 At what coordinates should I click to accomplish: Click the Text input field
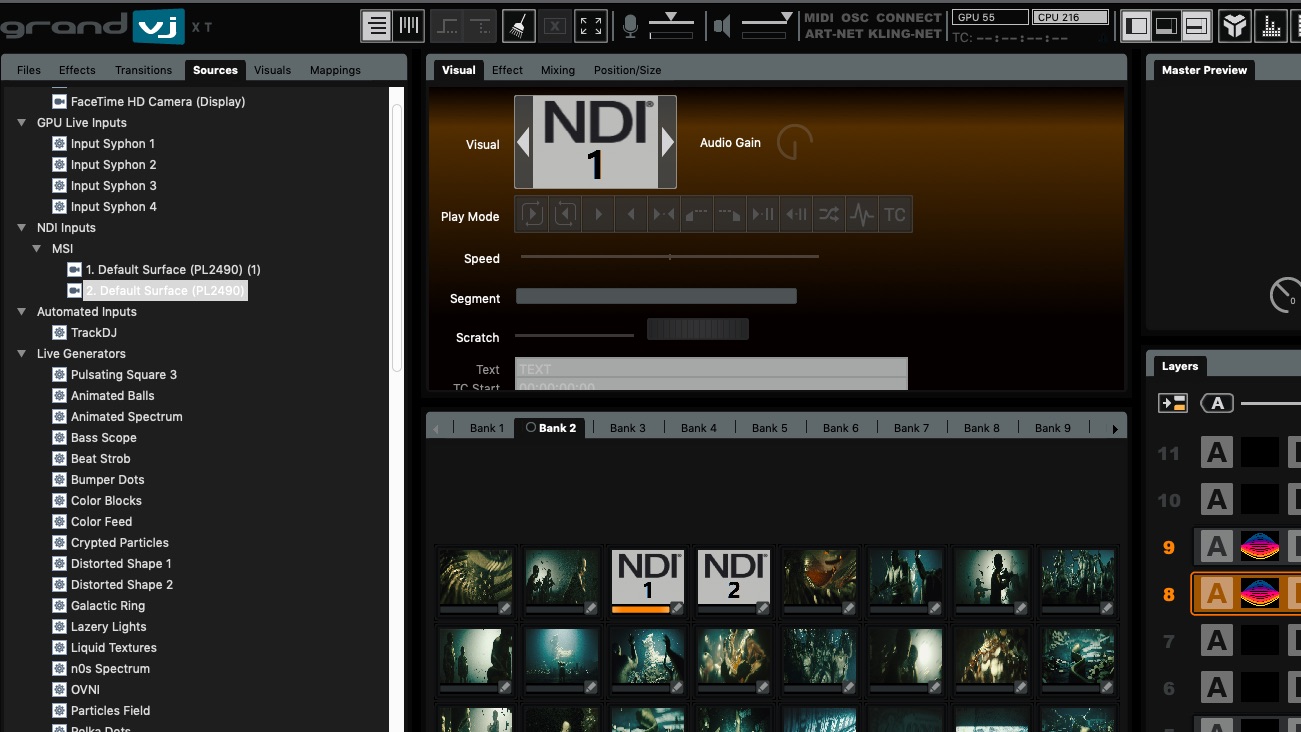pos(711,369)
